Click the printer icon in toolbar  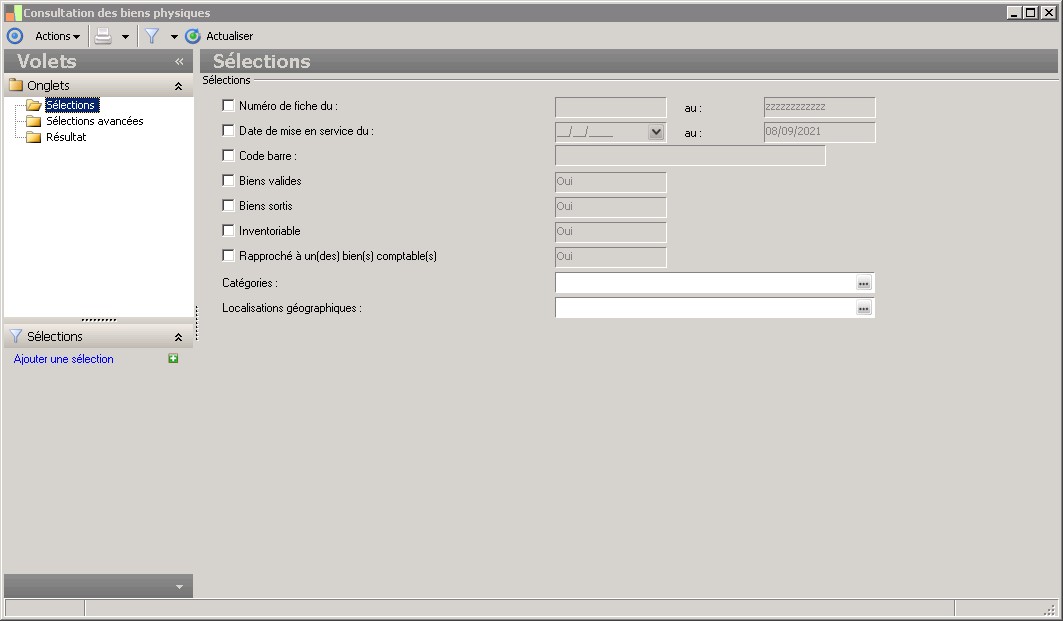point(103,36)
